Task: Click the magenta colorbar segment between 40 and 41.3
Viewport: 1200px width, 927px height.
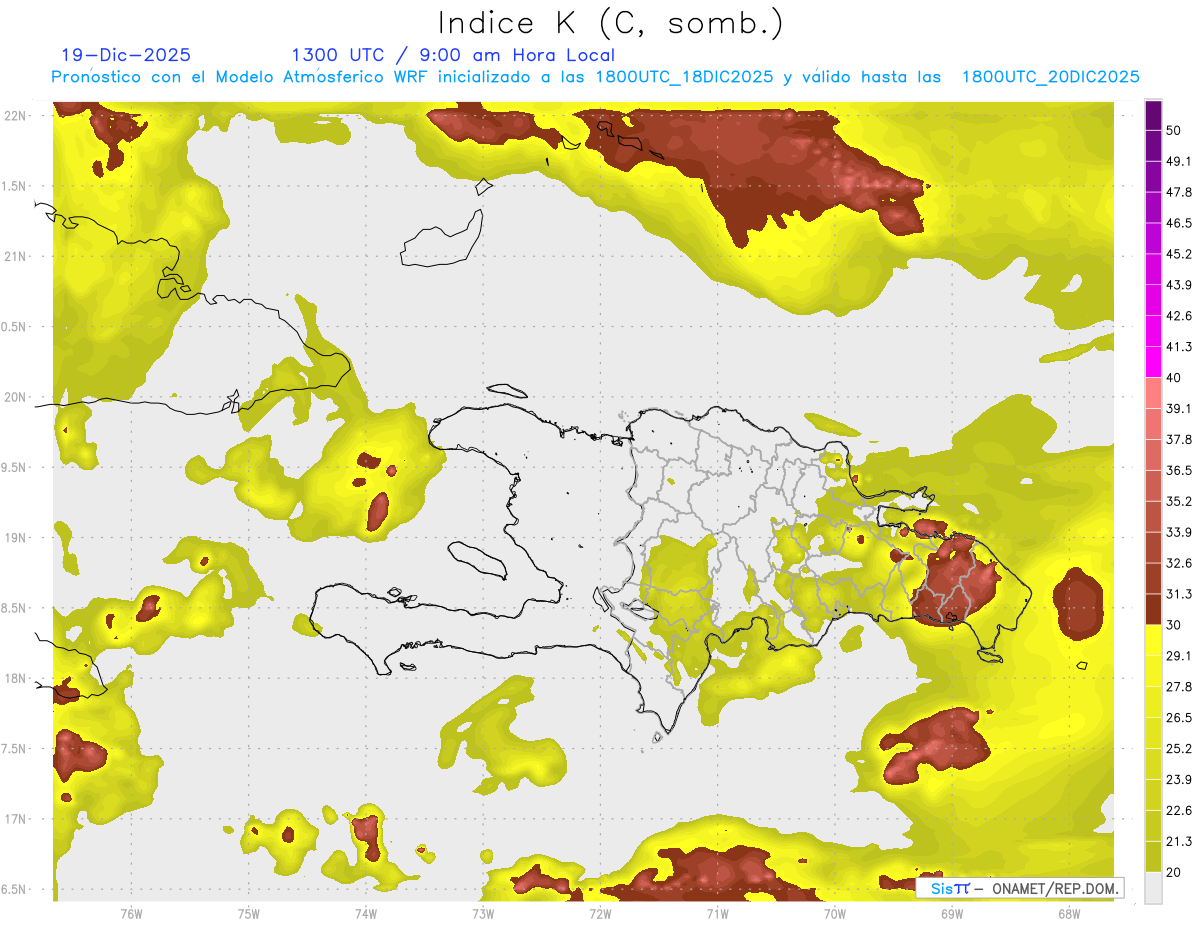Action: pyautogui.click(x=1153, y=362)
